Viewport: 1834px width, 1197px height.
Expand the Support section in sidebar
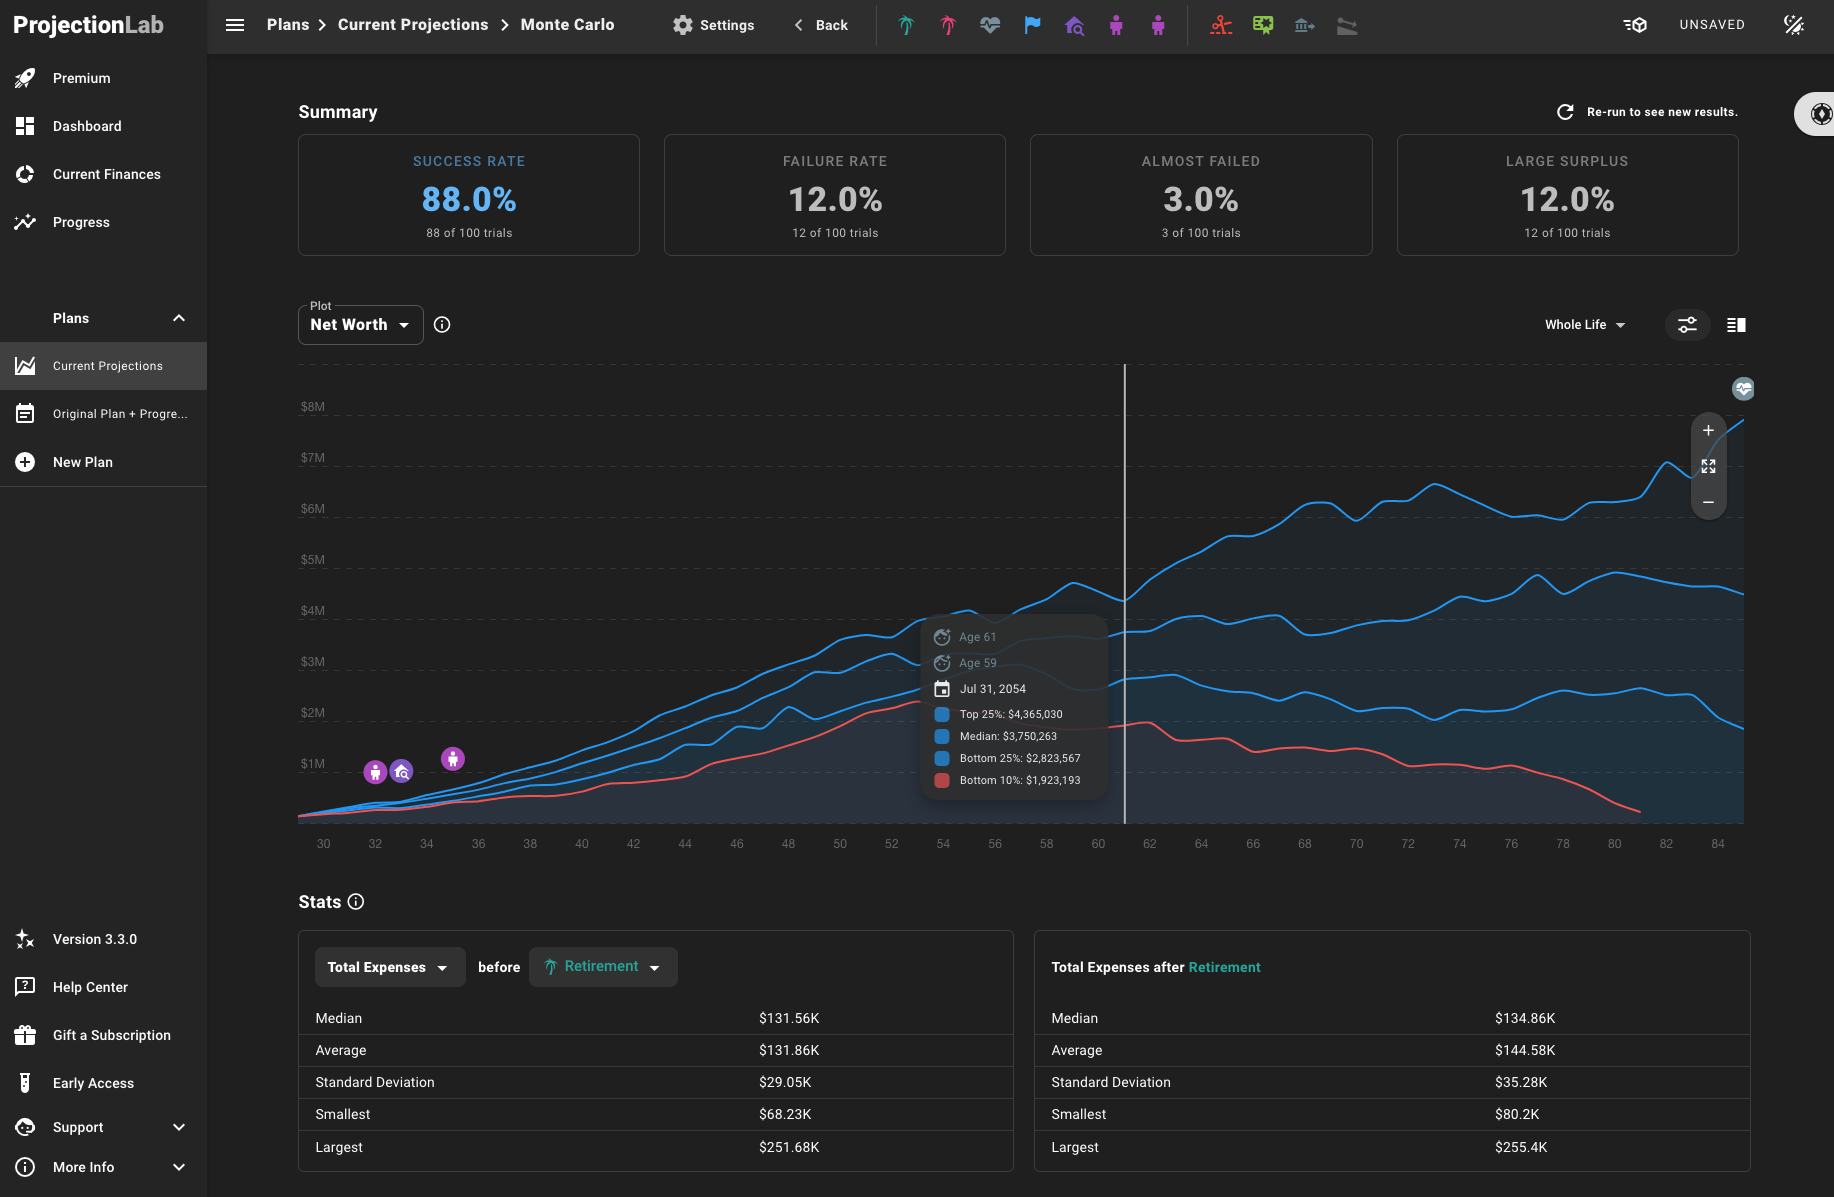click(x=179, y=1127)
